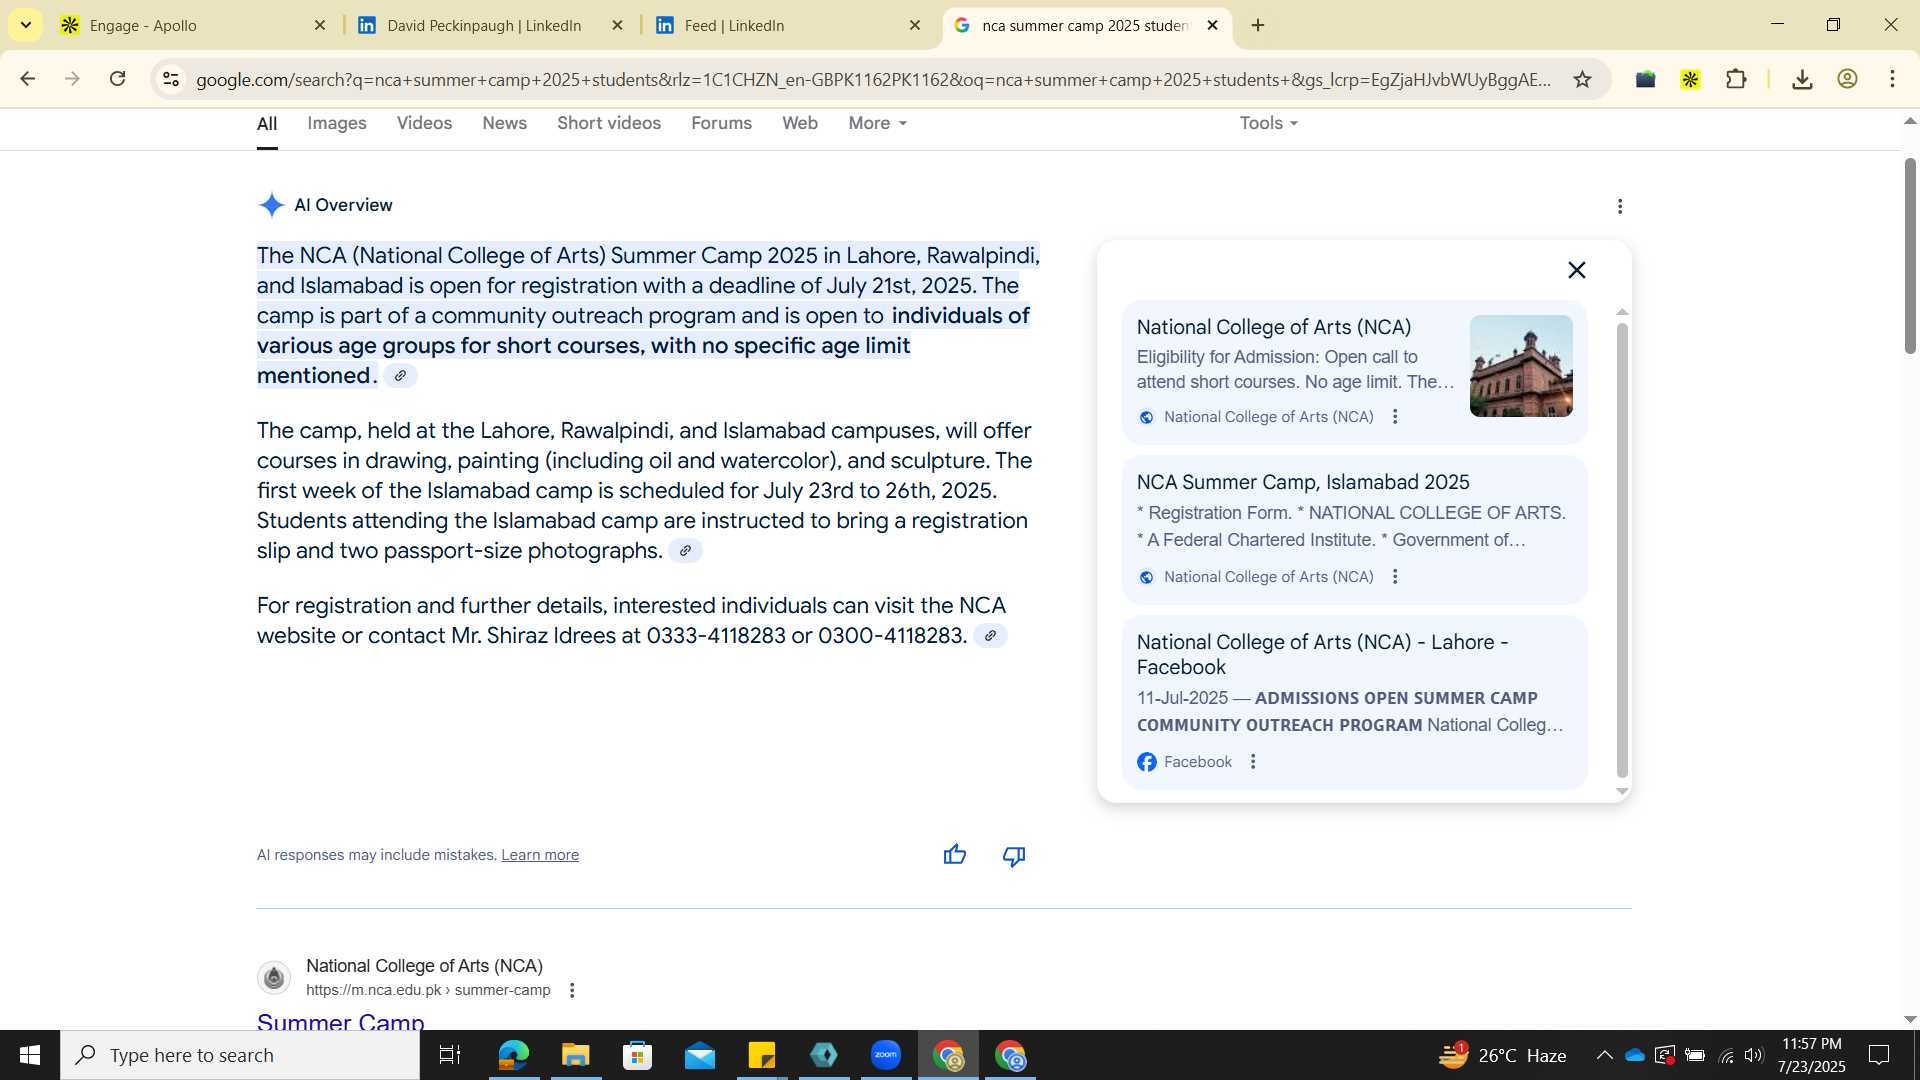Open source link icon after '0300-4118283'

coord(990,636)
